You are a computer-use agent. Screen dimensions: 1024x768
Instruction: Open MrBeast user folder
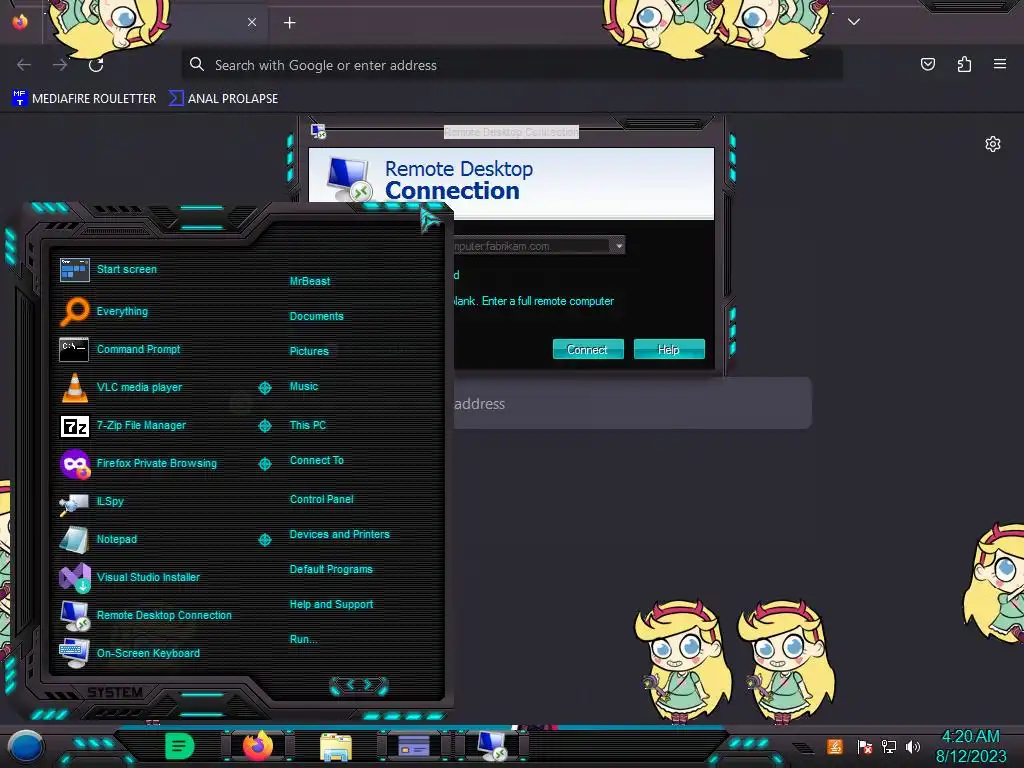pos(310,281)
